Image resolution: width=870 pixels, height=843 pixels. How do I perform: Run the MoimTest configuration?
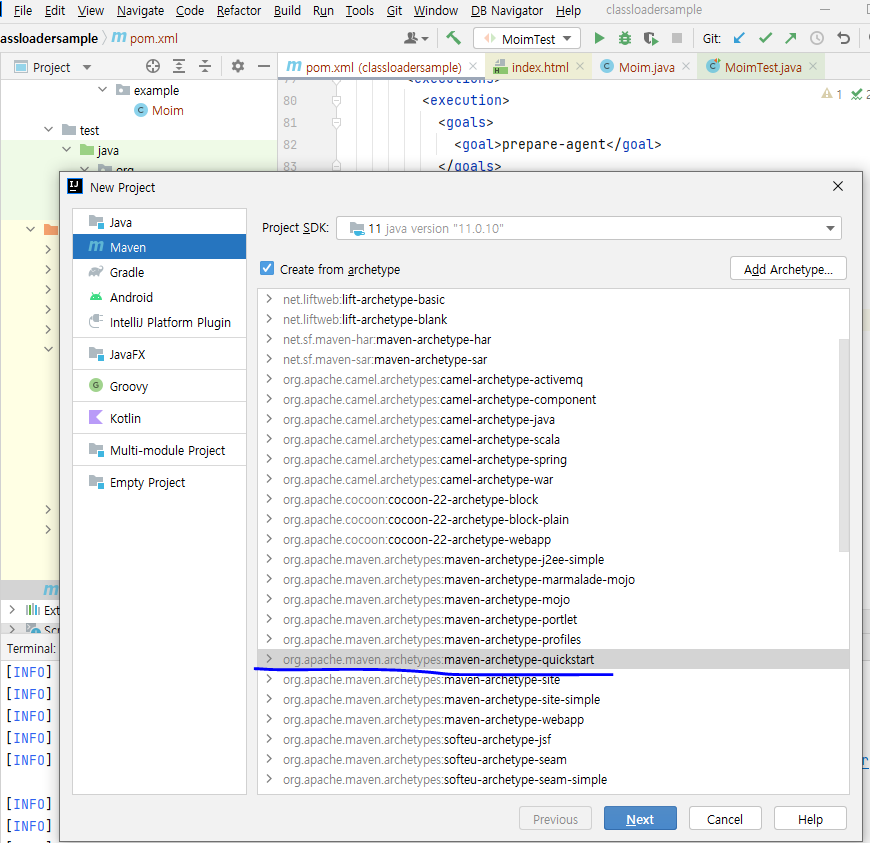pyautogui.click(x=599, y=38)
